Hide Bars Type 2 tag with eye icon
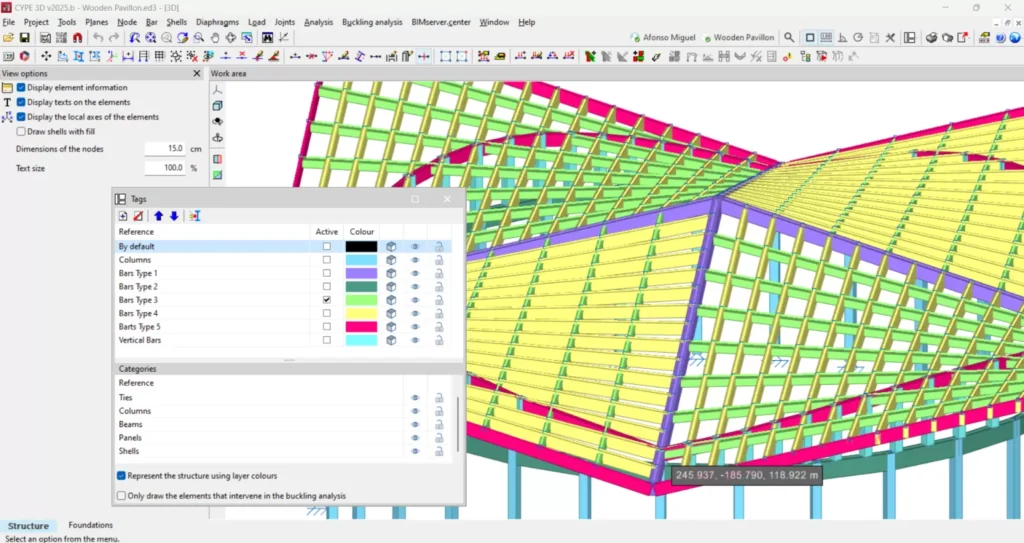Screen dimensions: 1024x543 pyautogui.click(x=415, y=287)
